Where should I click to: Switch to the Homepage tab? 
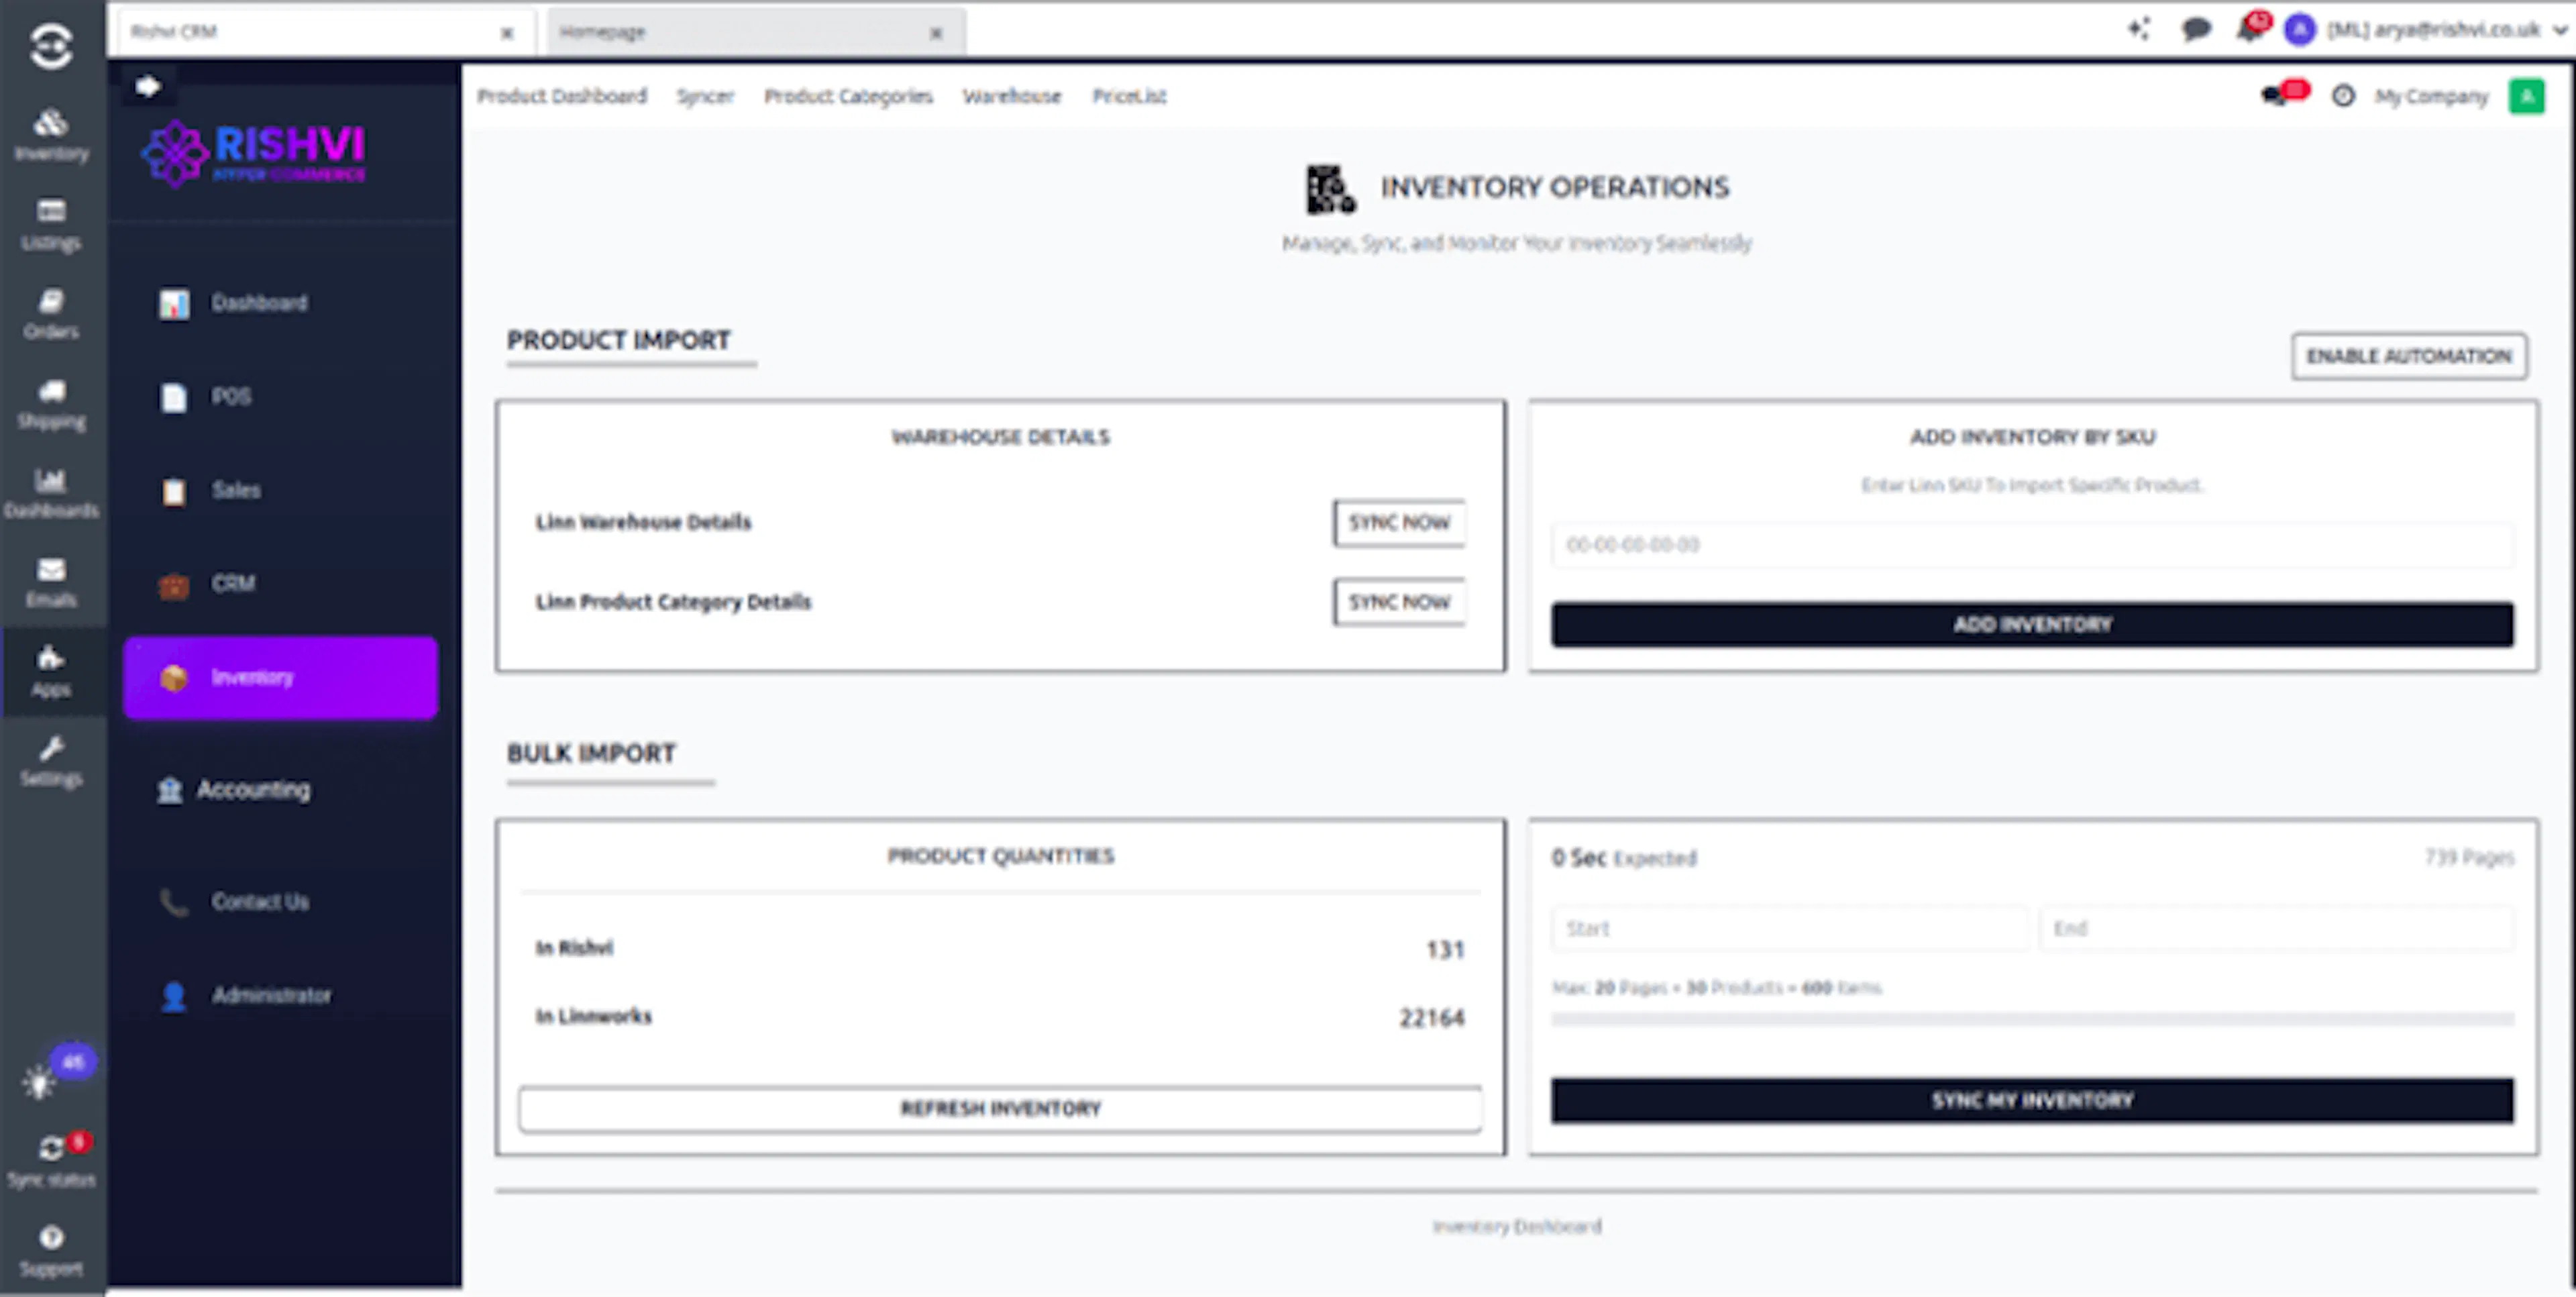point(756,32)
